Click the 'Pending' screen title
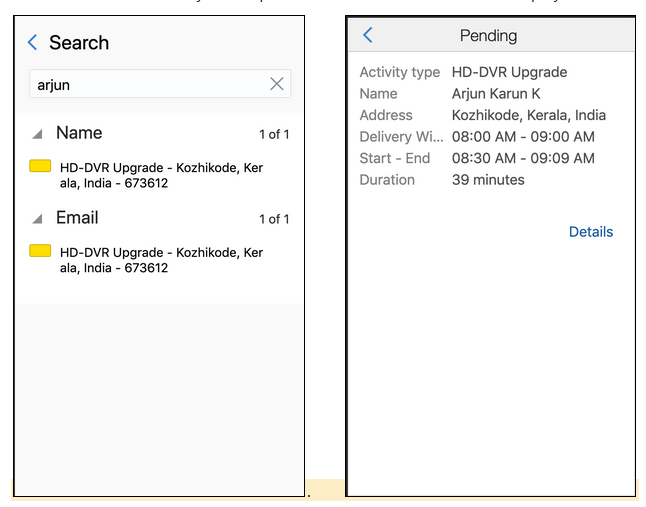This screenshot has height=507, width=646. point(488,36)
